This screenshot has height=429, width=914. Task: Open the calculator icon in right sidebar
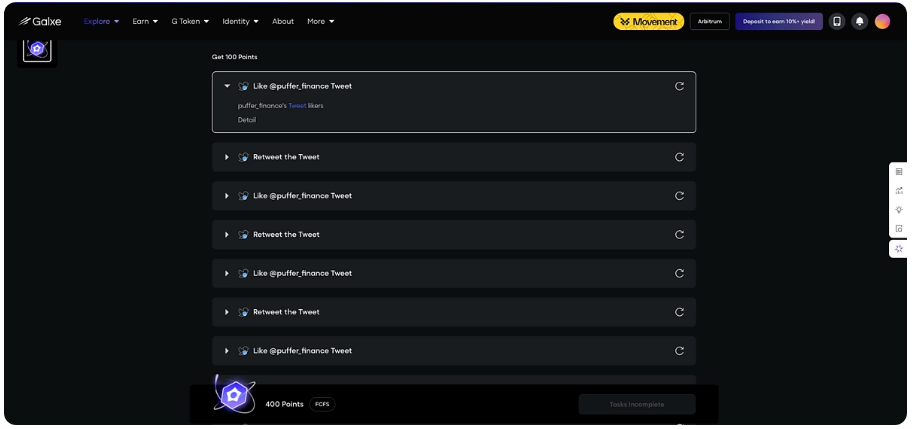[x=899, y=171]
